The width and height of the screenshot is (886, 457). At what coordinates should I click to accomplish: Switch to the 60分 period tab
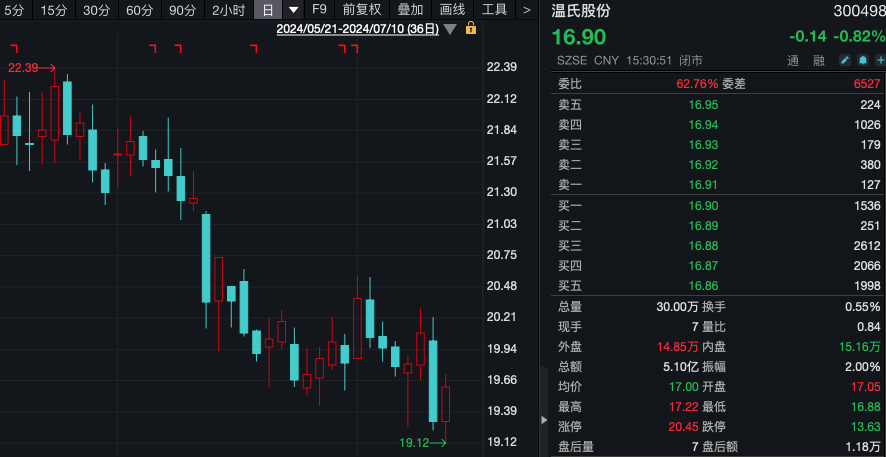140,10
